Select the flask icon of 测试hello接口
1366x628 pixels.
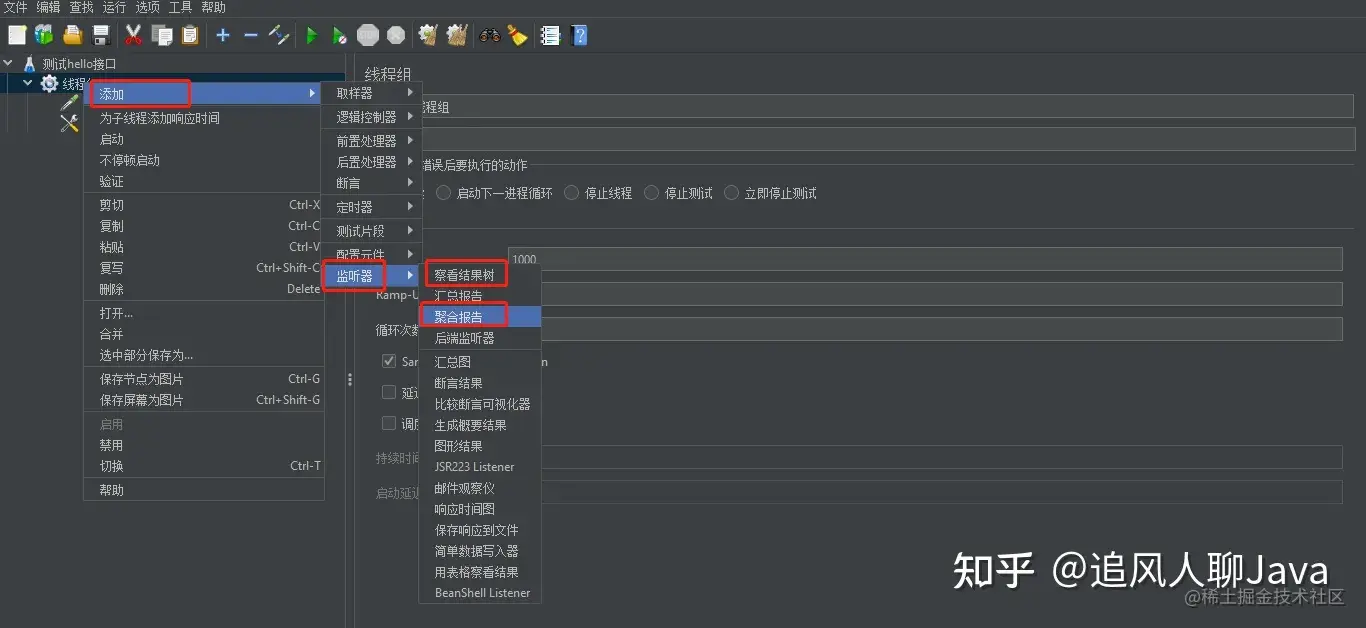[x=29, y=63]
